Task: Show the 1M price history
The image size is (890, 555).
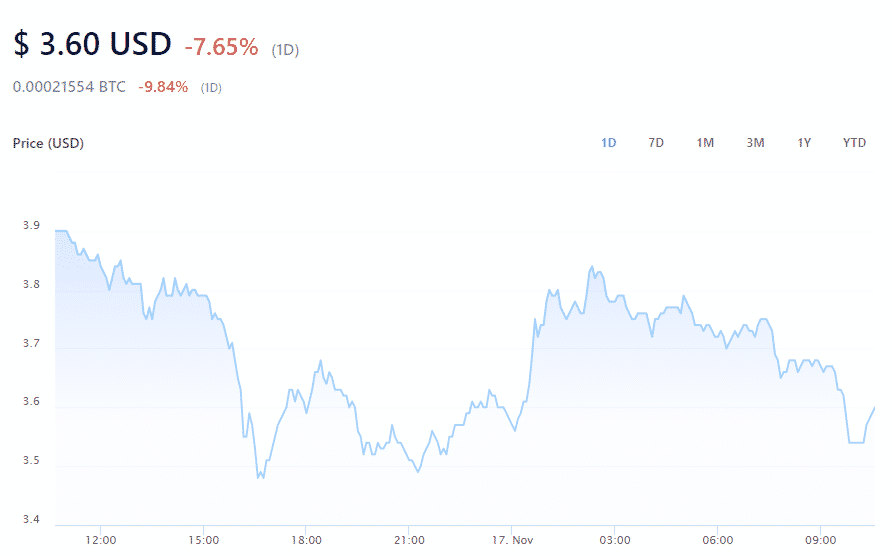Action: [705, 143]
